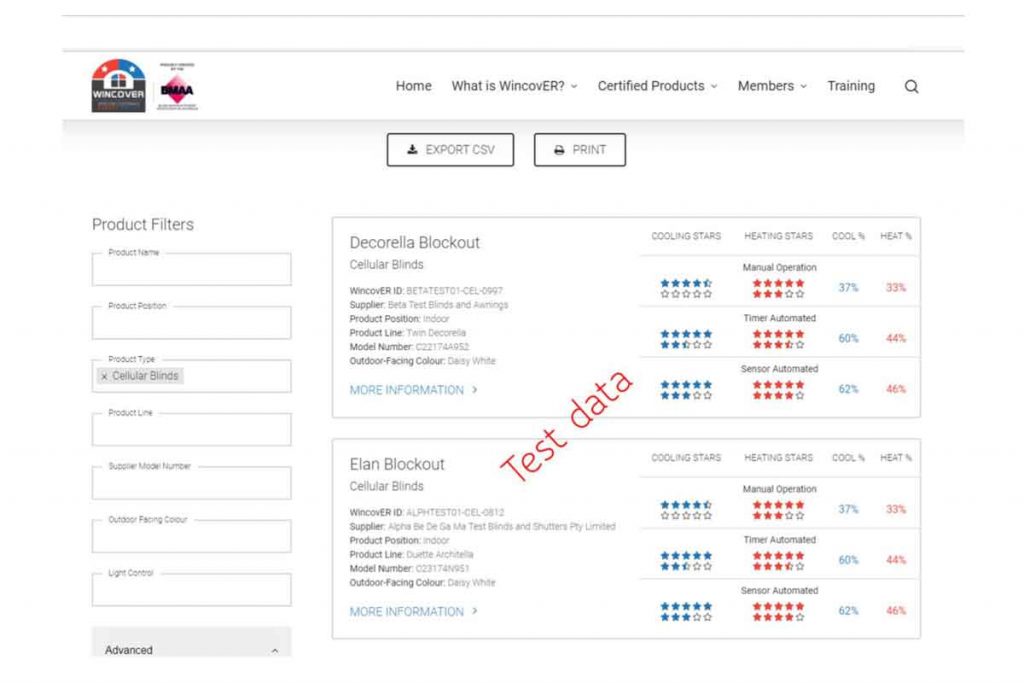Image resolution: width=1024 pixels, height=683 pixels.
Task: Click Decorella Sensor Automated heating stars
Action: tap(778, 390)
